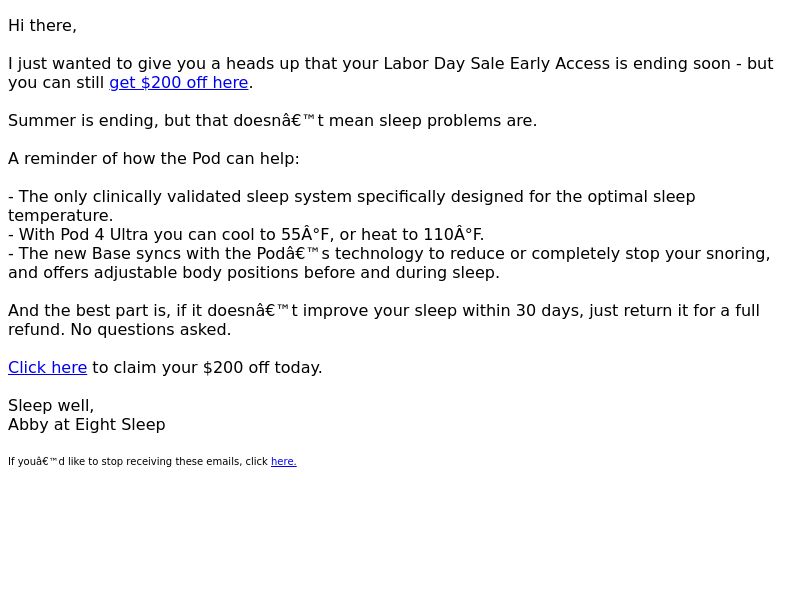Click the "And the best part is" sentence
This screenshot has width=800, height=600.
coord(384,311)
